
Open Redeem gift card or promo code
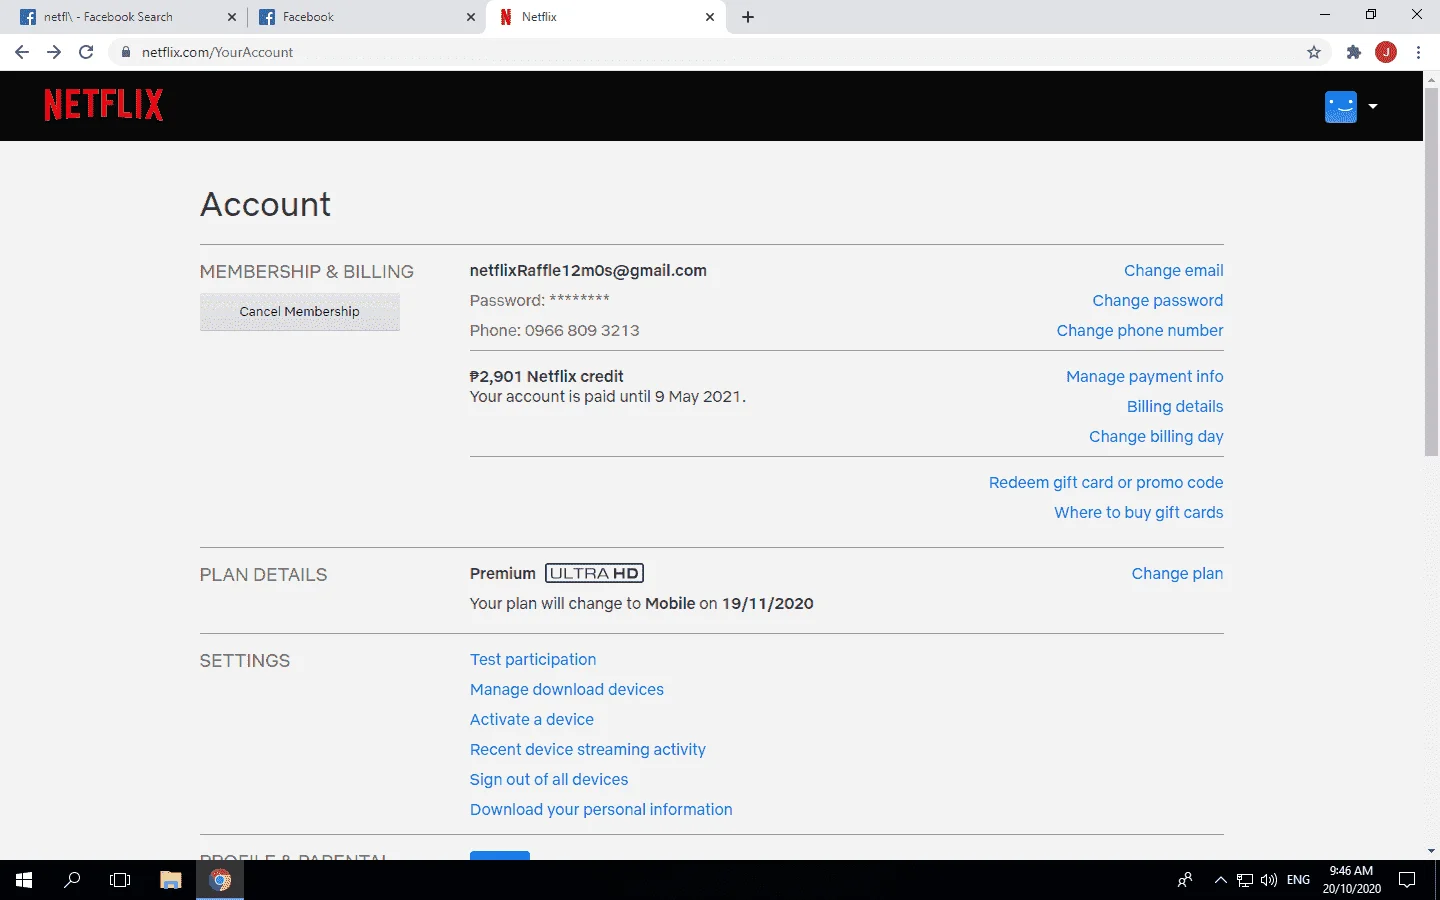click(x=1106, y=482)
